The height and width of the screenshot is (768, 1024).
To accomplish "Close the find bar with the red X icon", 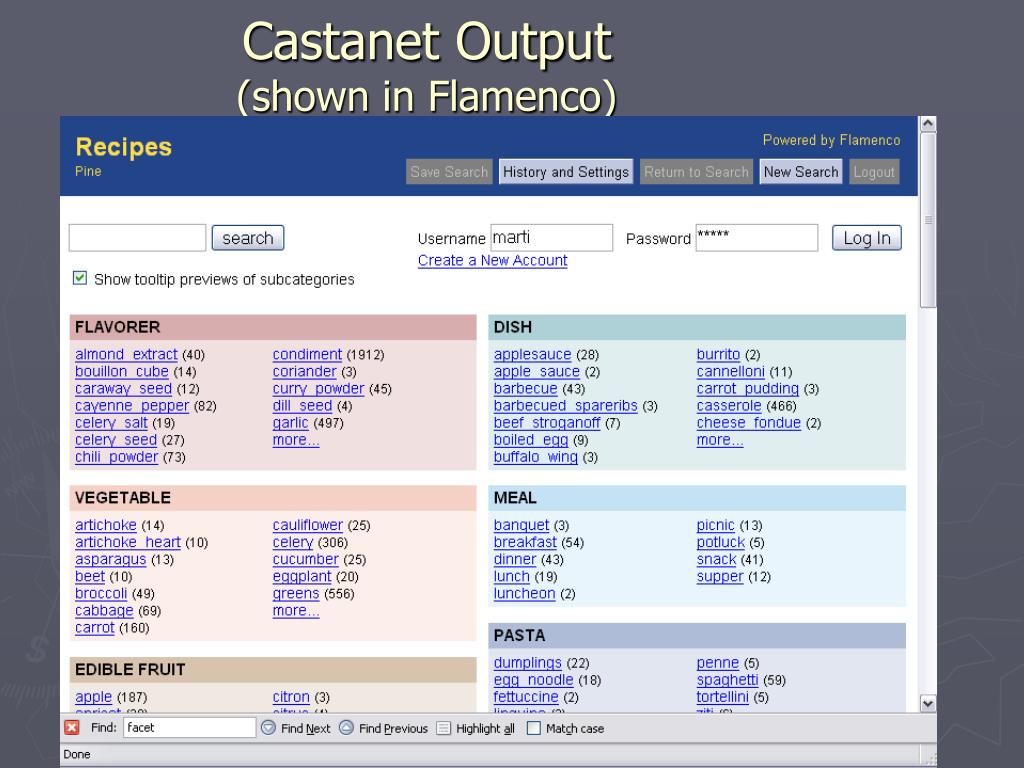I will 72,728.
